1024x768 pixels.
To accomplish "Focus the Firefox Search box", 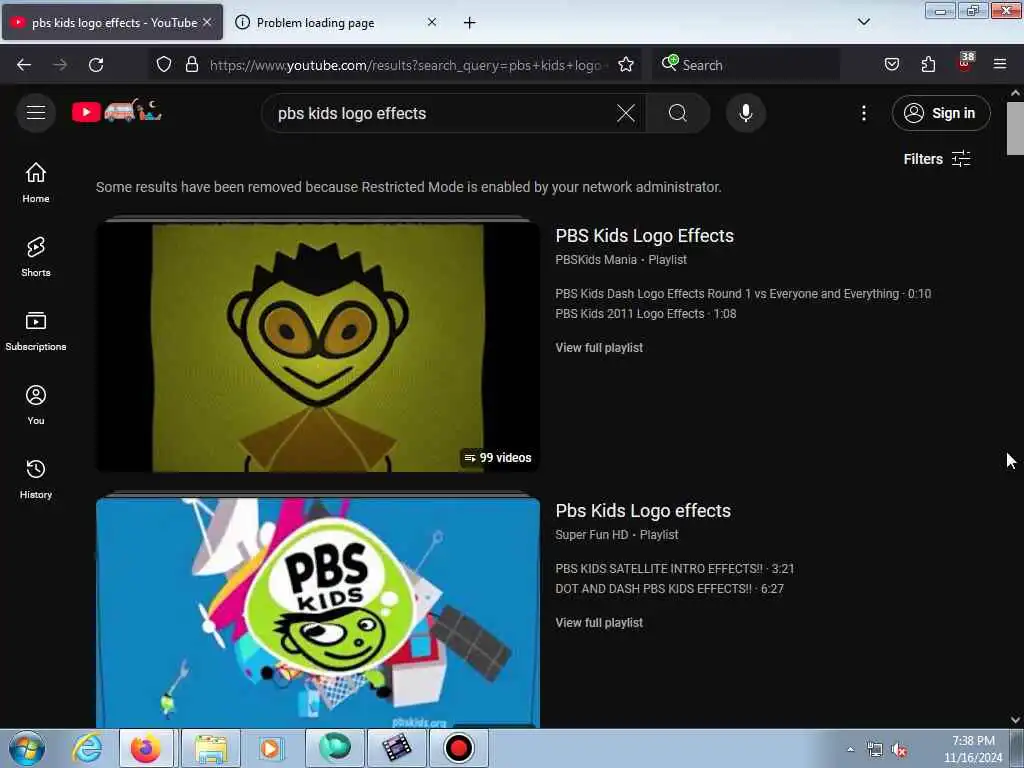I will click(x=746, y=65).
